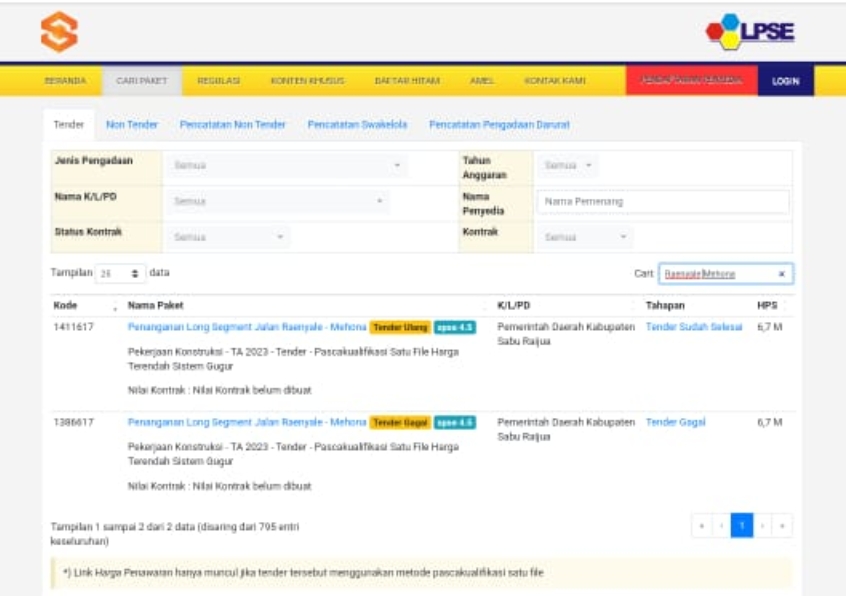Open package link for Kode 1386617
Viewport: 846px width, 596px height.
tap(247, 423)
